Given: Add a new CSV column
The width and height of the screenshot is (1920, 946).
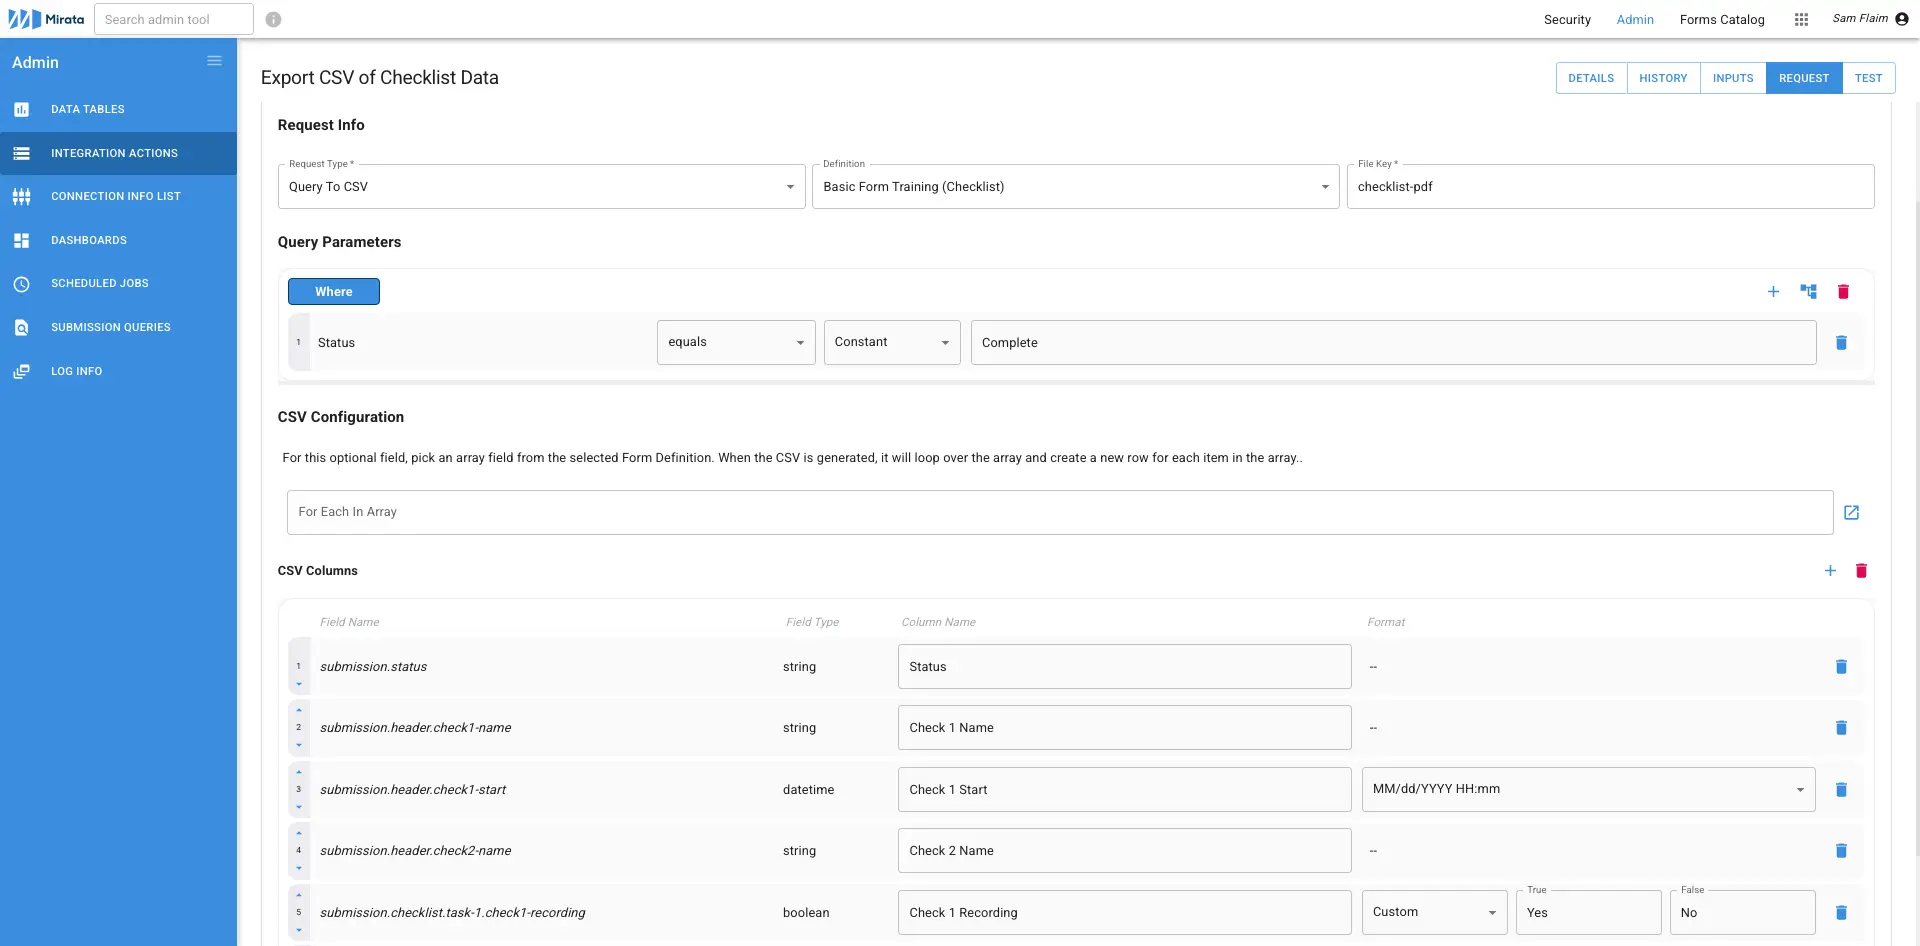Looking at the screenshot, I should [x=1831, y=570].
